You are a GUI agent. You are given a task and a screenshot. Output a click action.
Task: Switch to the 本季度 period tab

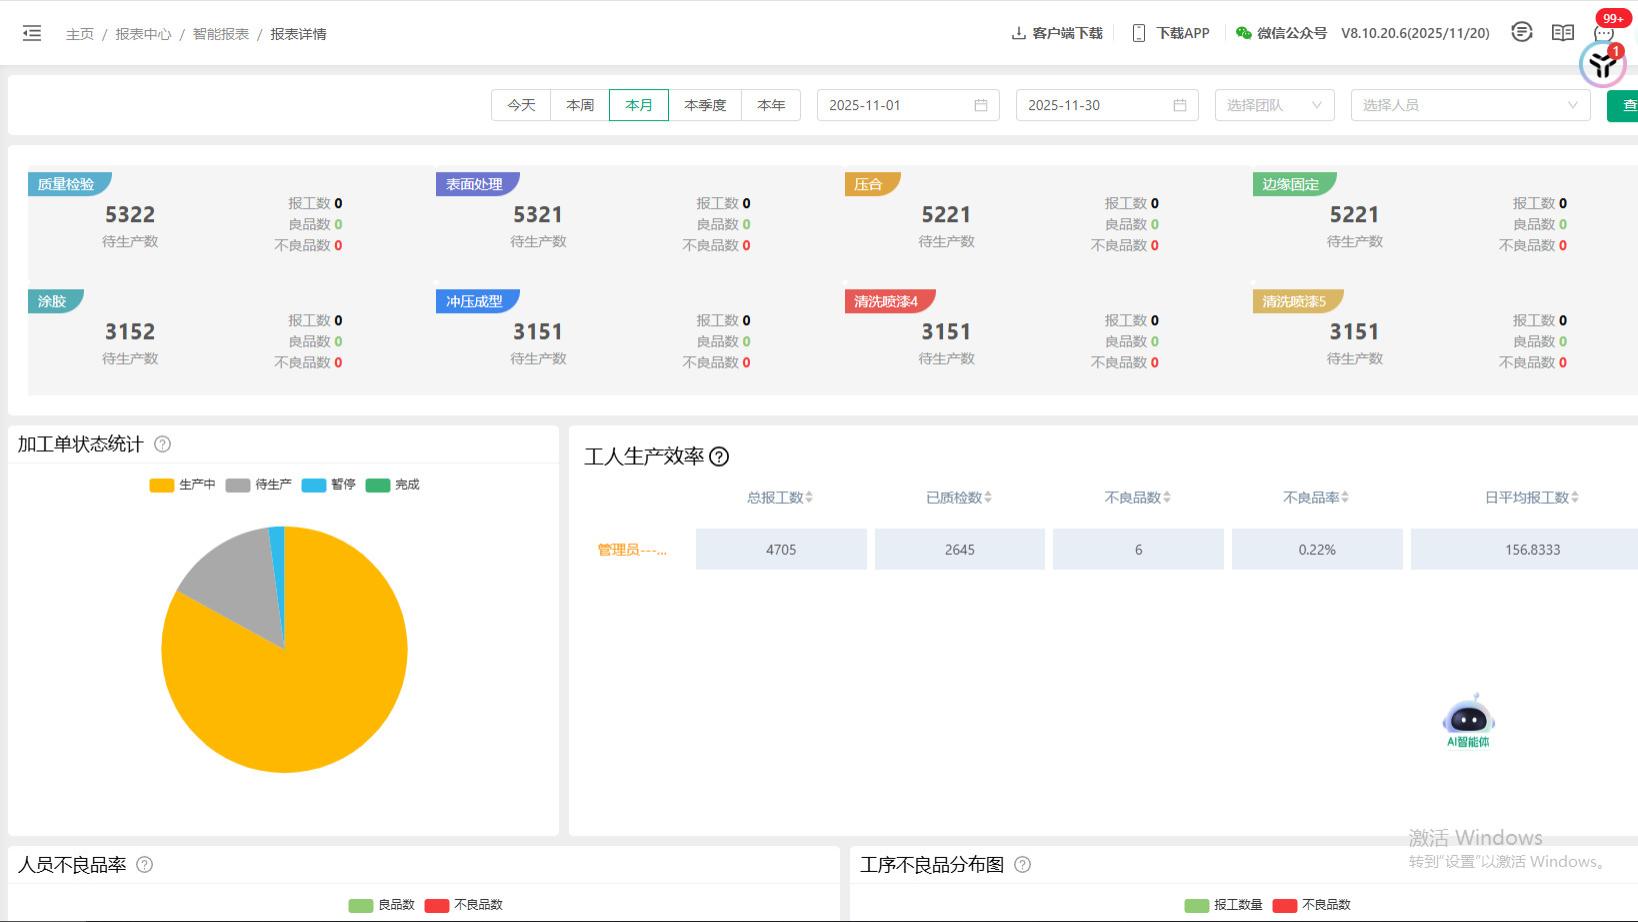coord(706,104)
